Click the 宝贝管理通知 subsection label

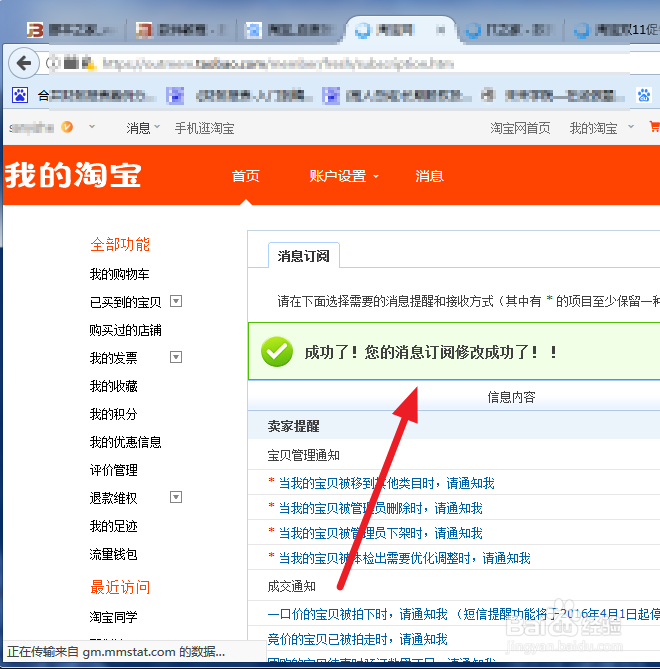click(x=303, y=455)
